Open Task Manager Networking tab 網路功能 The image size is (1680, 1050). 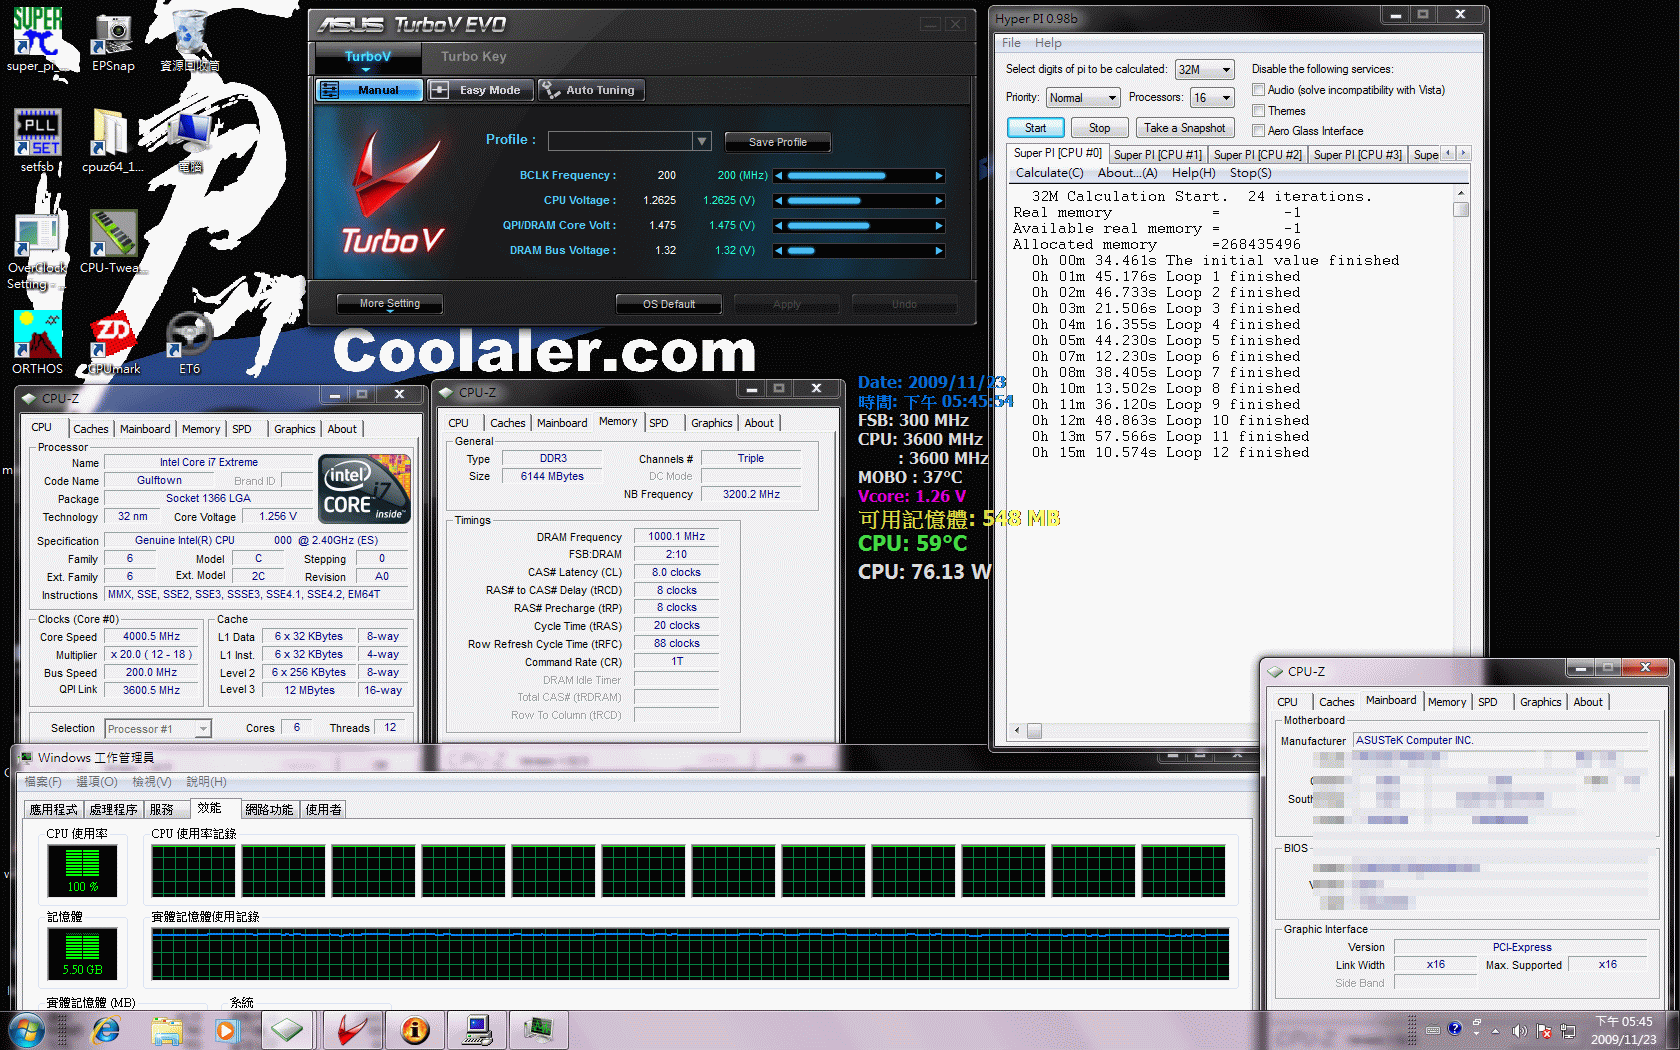point(269,810)
